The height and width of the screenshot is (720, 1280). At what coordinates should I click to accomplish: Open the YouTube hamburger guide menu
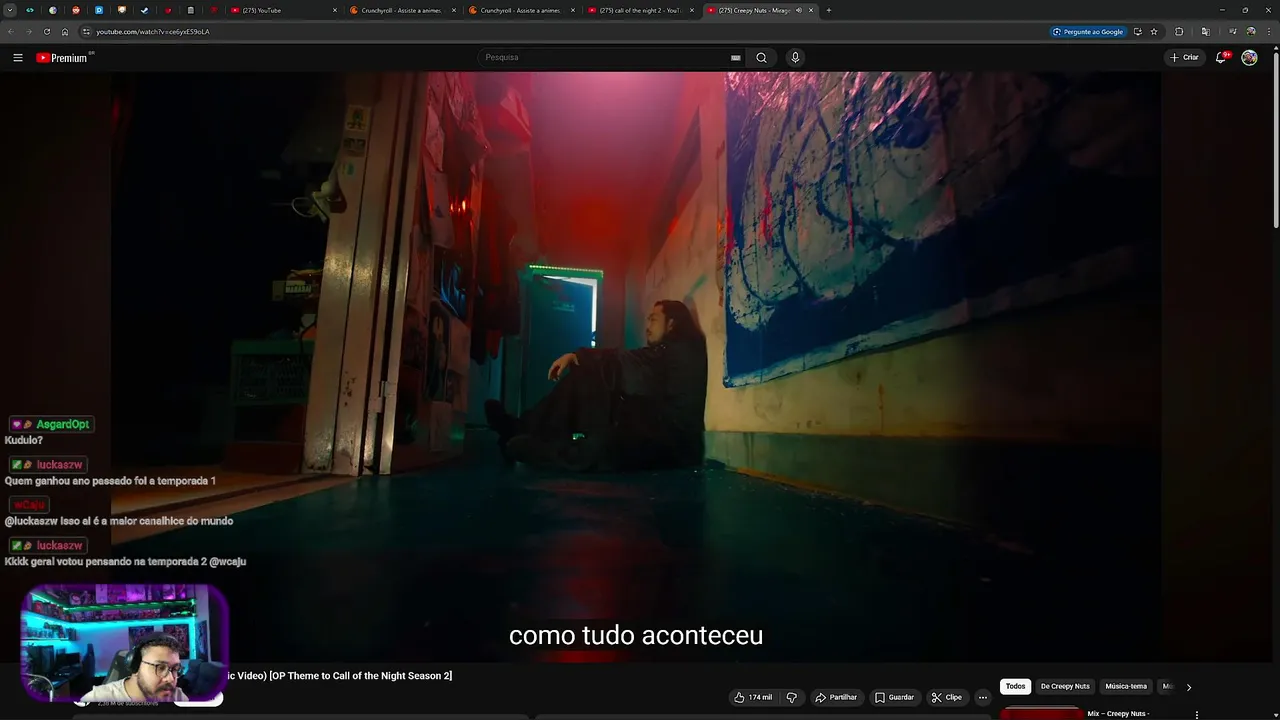pyautogui.click(x=18, y=57)
